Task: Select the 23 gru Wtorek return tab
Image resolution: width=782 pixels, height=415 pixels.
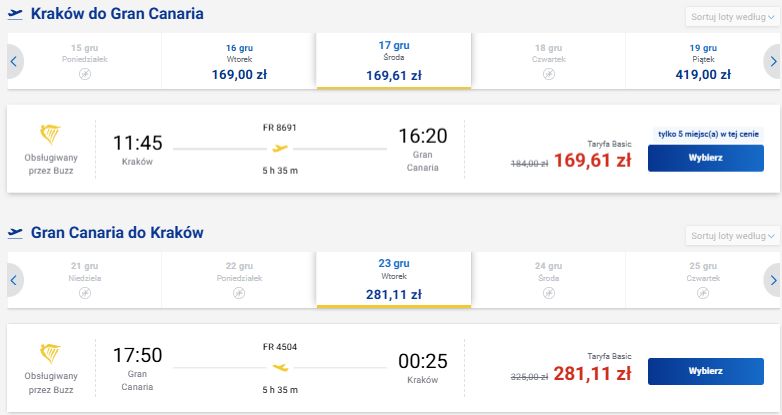Action: click(393, 279)
